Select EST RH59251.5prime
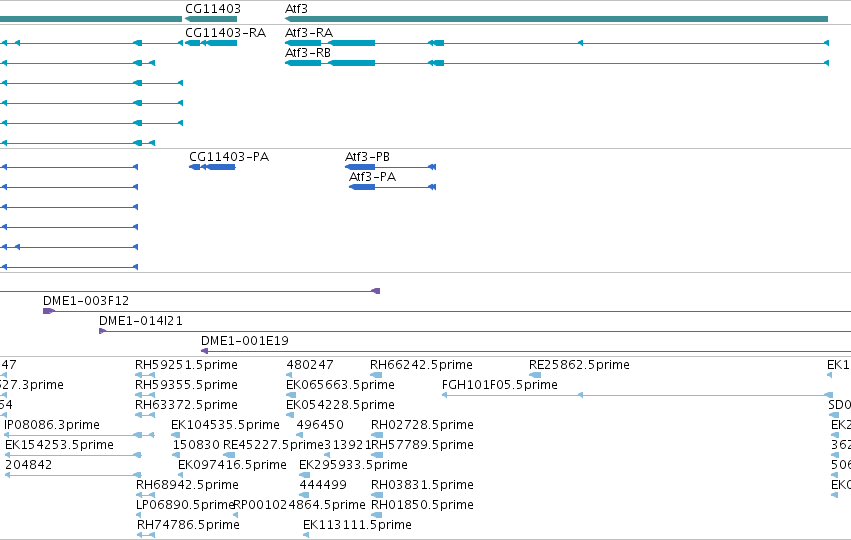851x540 pixels. (186, 365)
